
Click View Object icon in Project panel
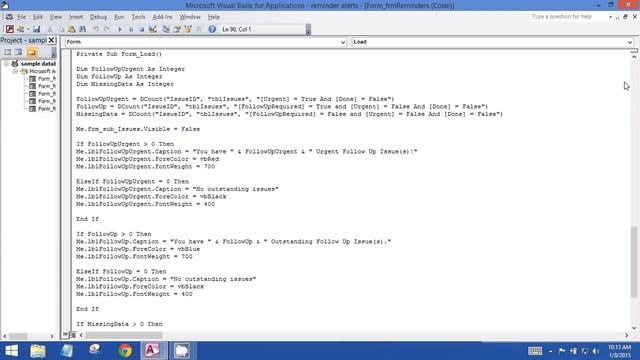[18, 52]
